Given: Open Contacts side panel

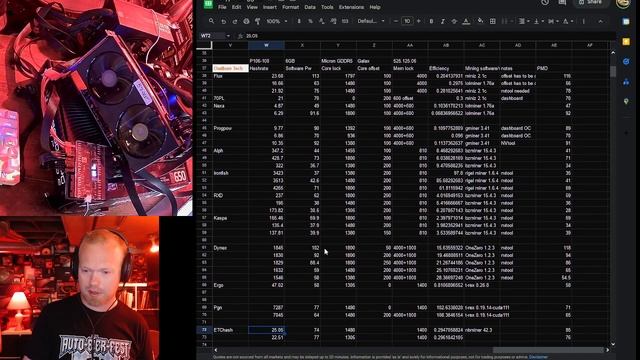Looking at the screenshot, I should (x=626, y=82).
